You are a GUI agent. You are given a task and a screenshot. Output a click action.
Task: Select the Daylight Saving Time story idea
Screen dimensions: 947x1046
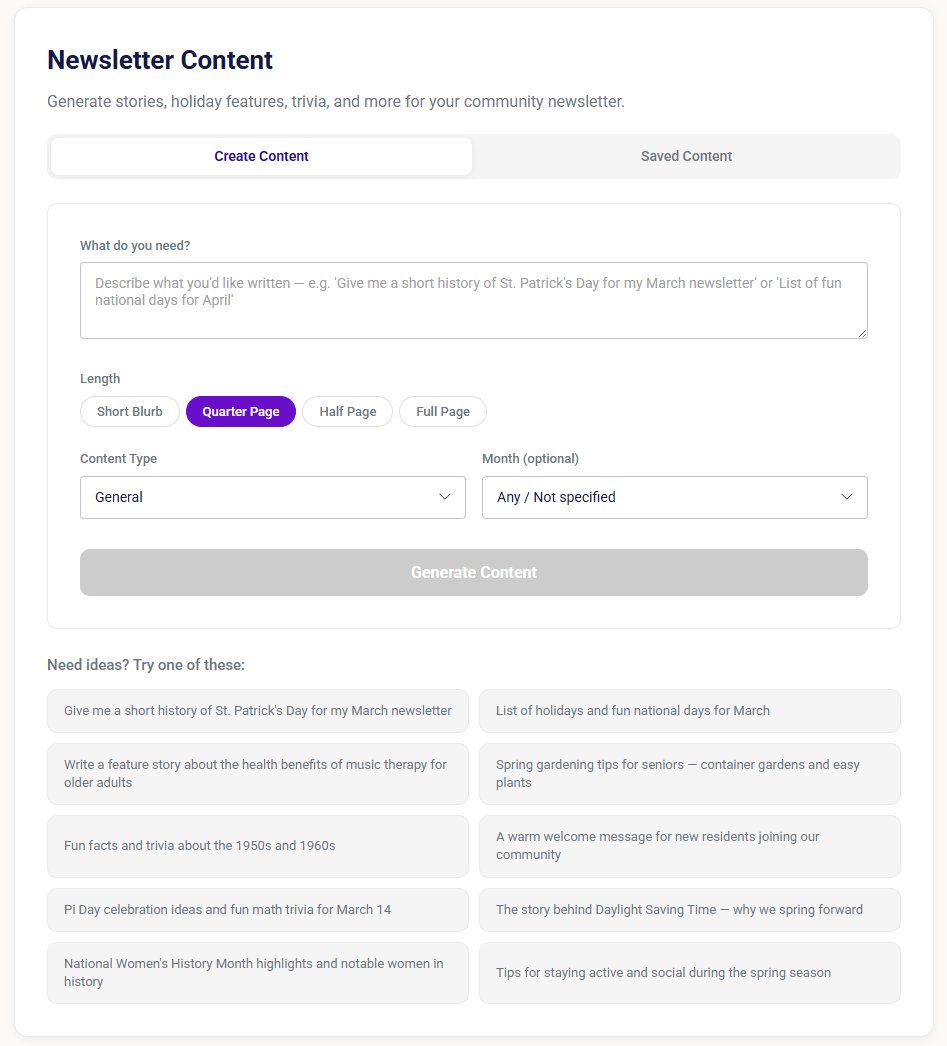689,910
